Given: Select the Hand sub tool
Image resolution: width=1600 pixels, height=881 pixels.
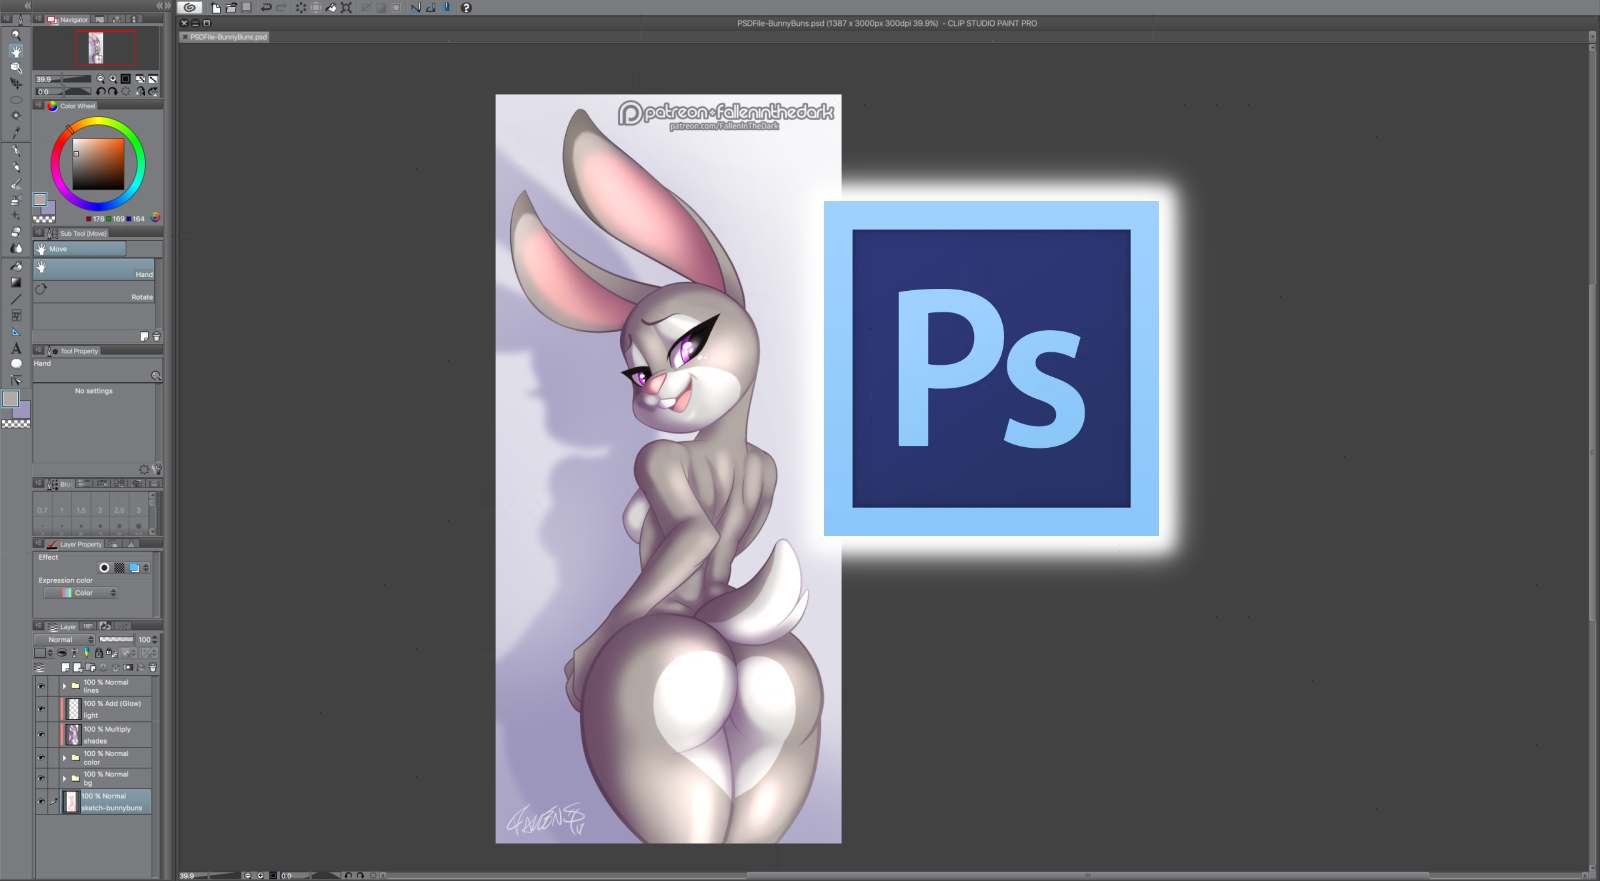Looking at the screenshot, I should (94, 270).
